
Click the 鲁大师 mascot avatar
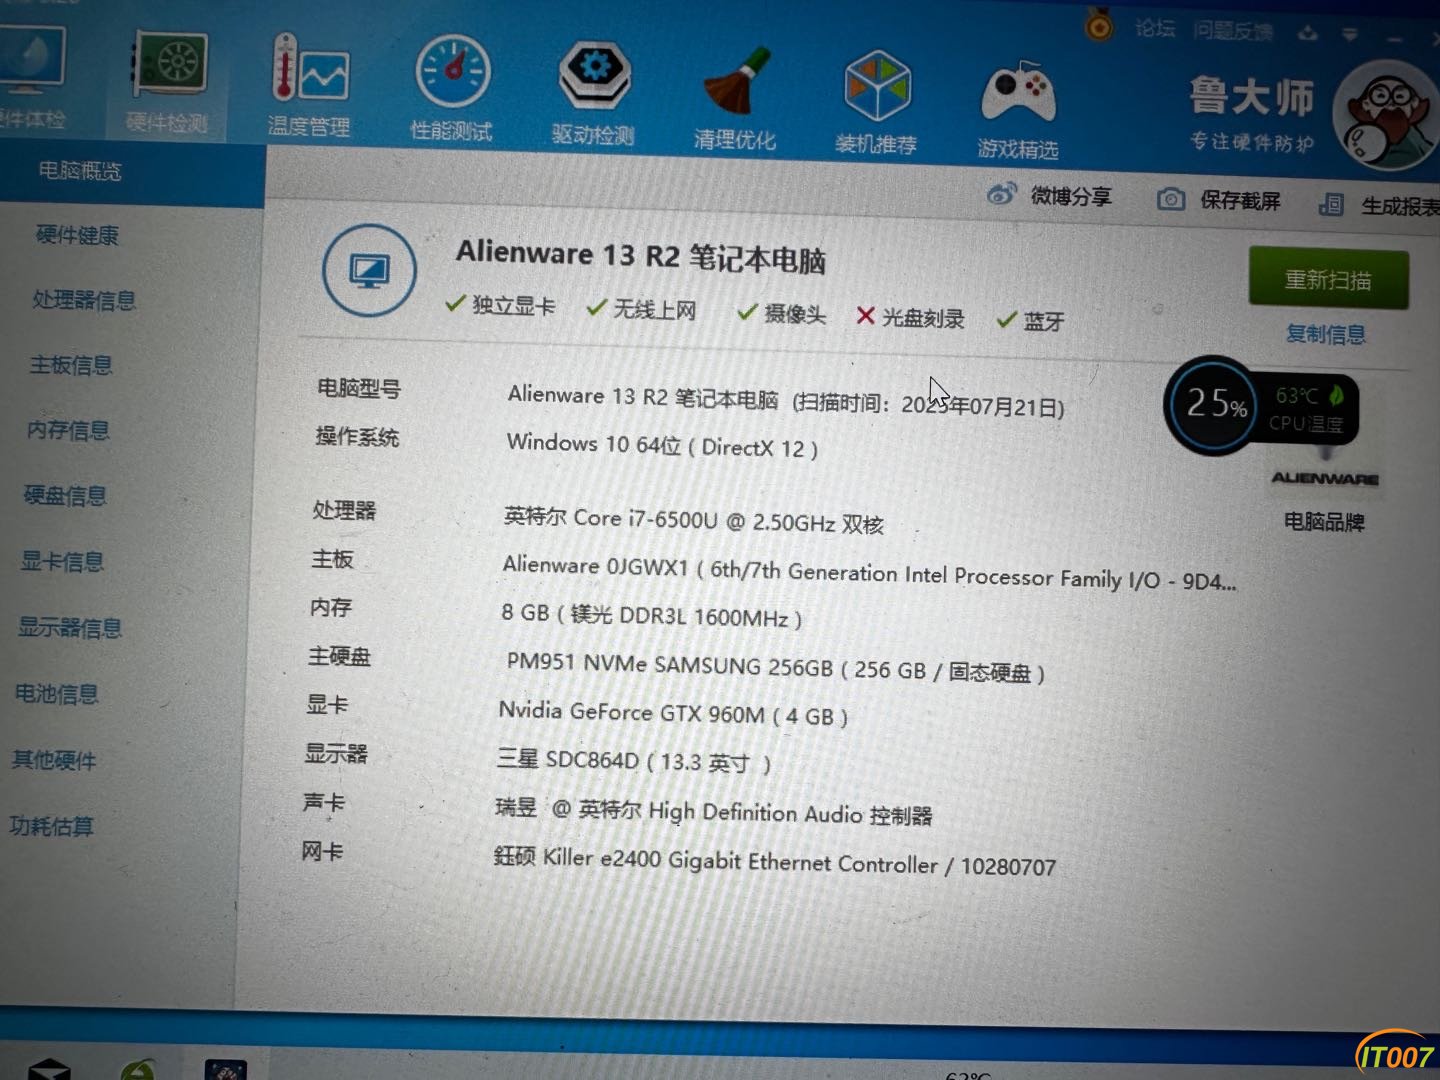click(1388, 115)
